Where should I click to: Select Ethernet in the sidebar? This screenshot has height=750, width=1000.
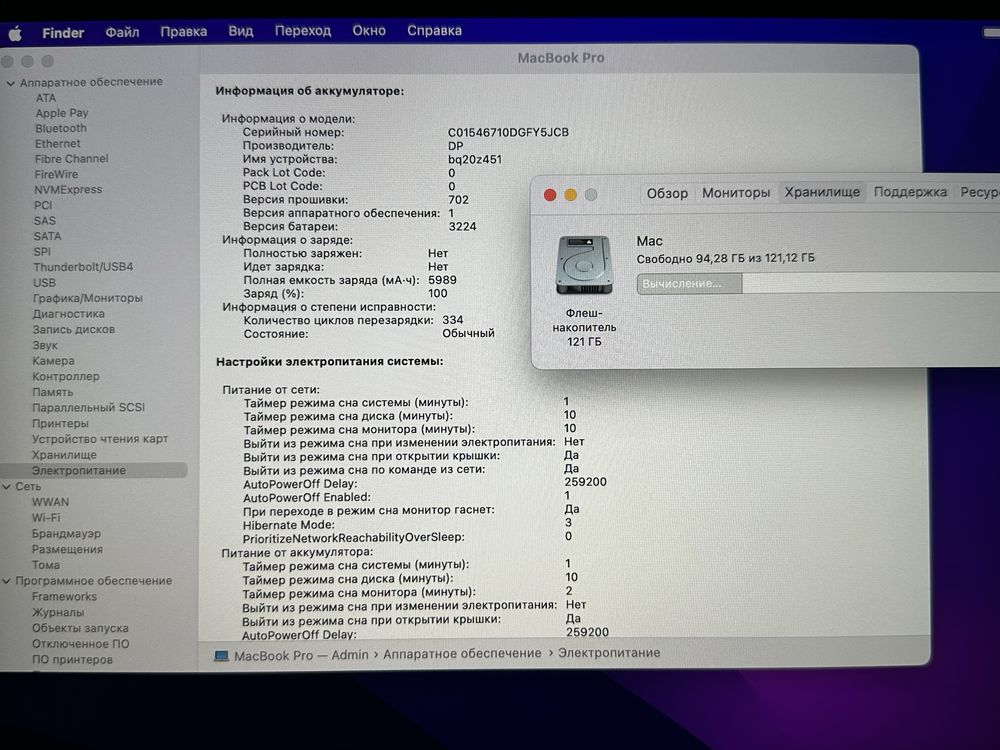pyautogui.click(x=57, y=143)
